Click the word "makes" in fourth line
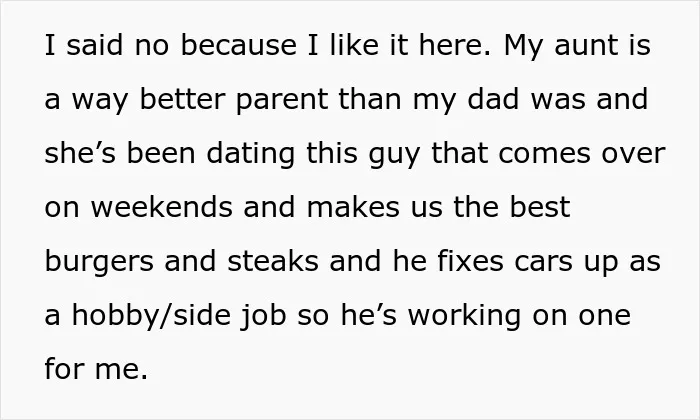The image size is (700, 420). coord(353,207)
